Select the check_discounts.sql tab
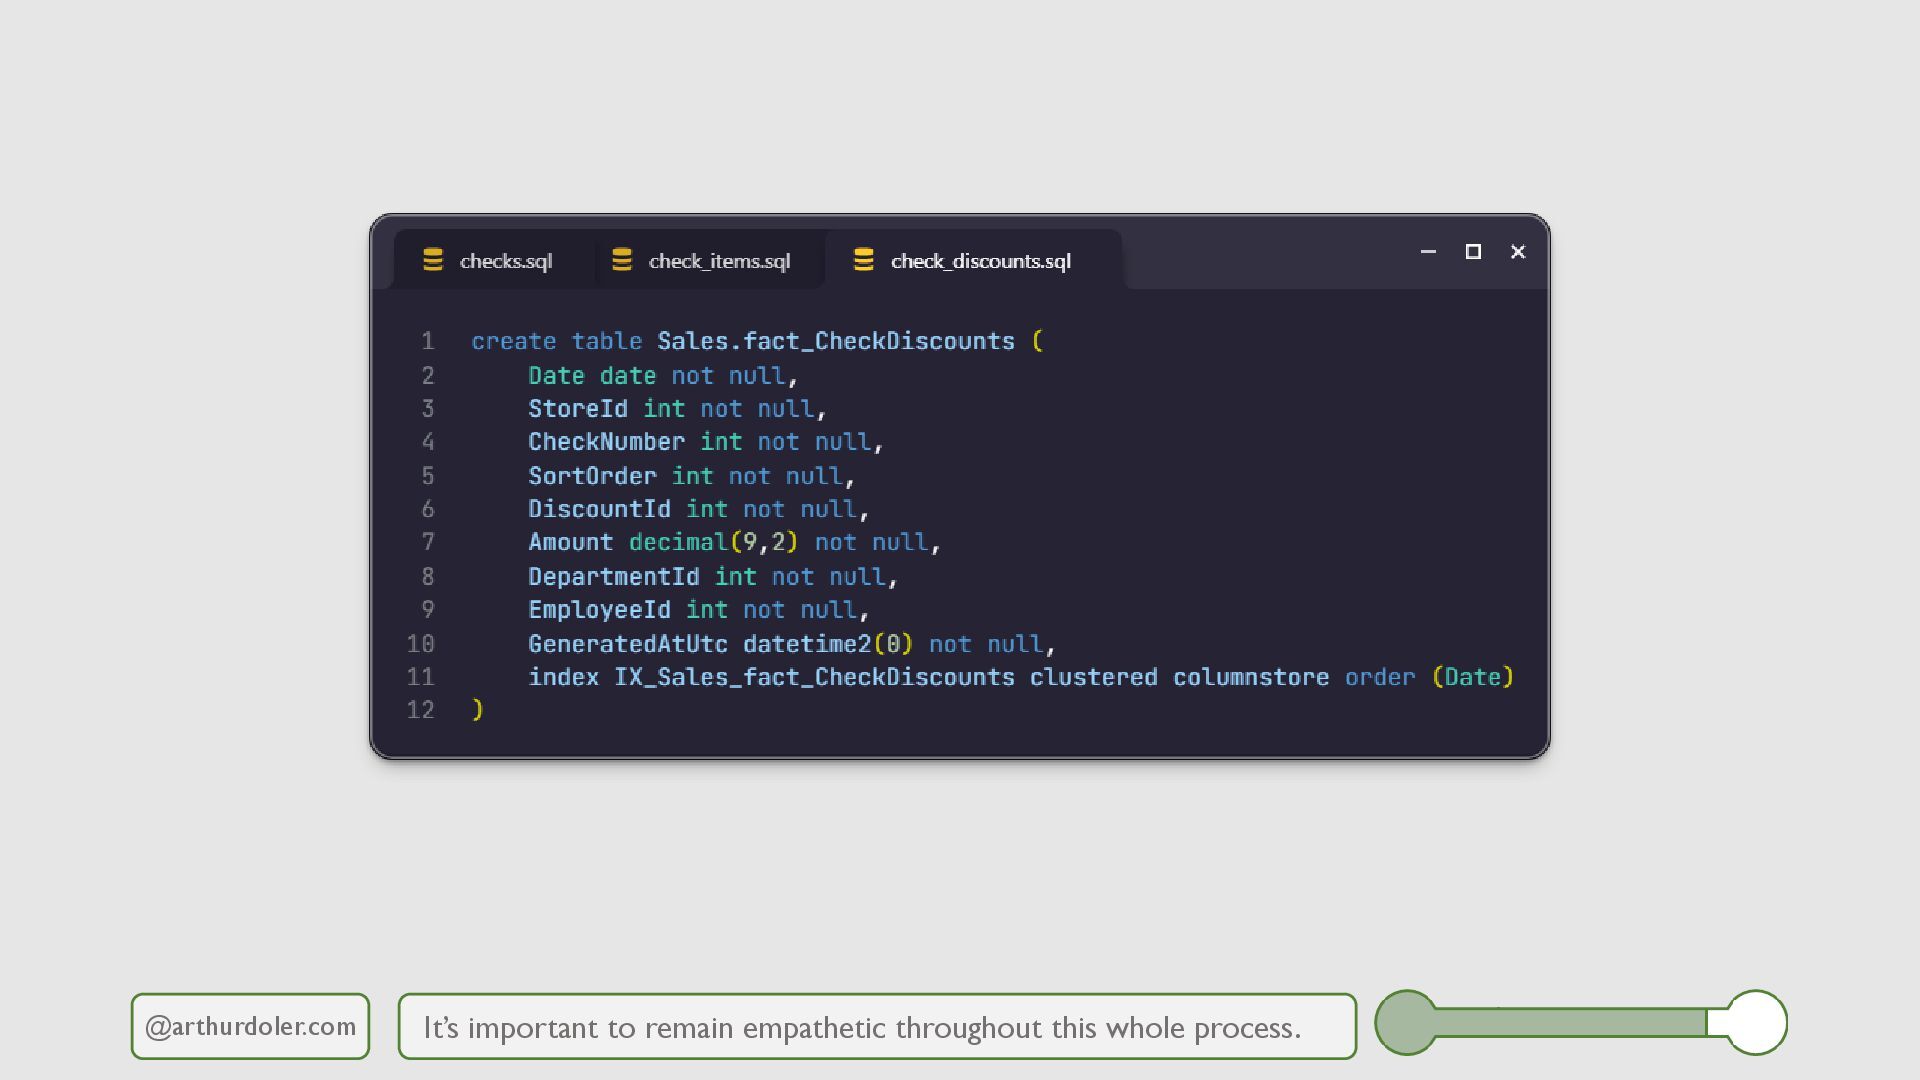 980,261
